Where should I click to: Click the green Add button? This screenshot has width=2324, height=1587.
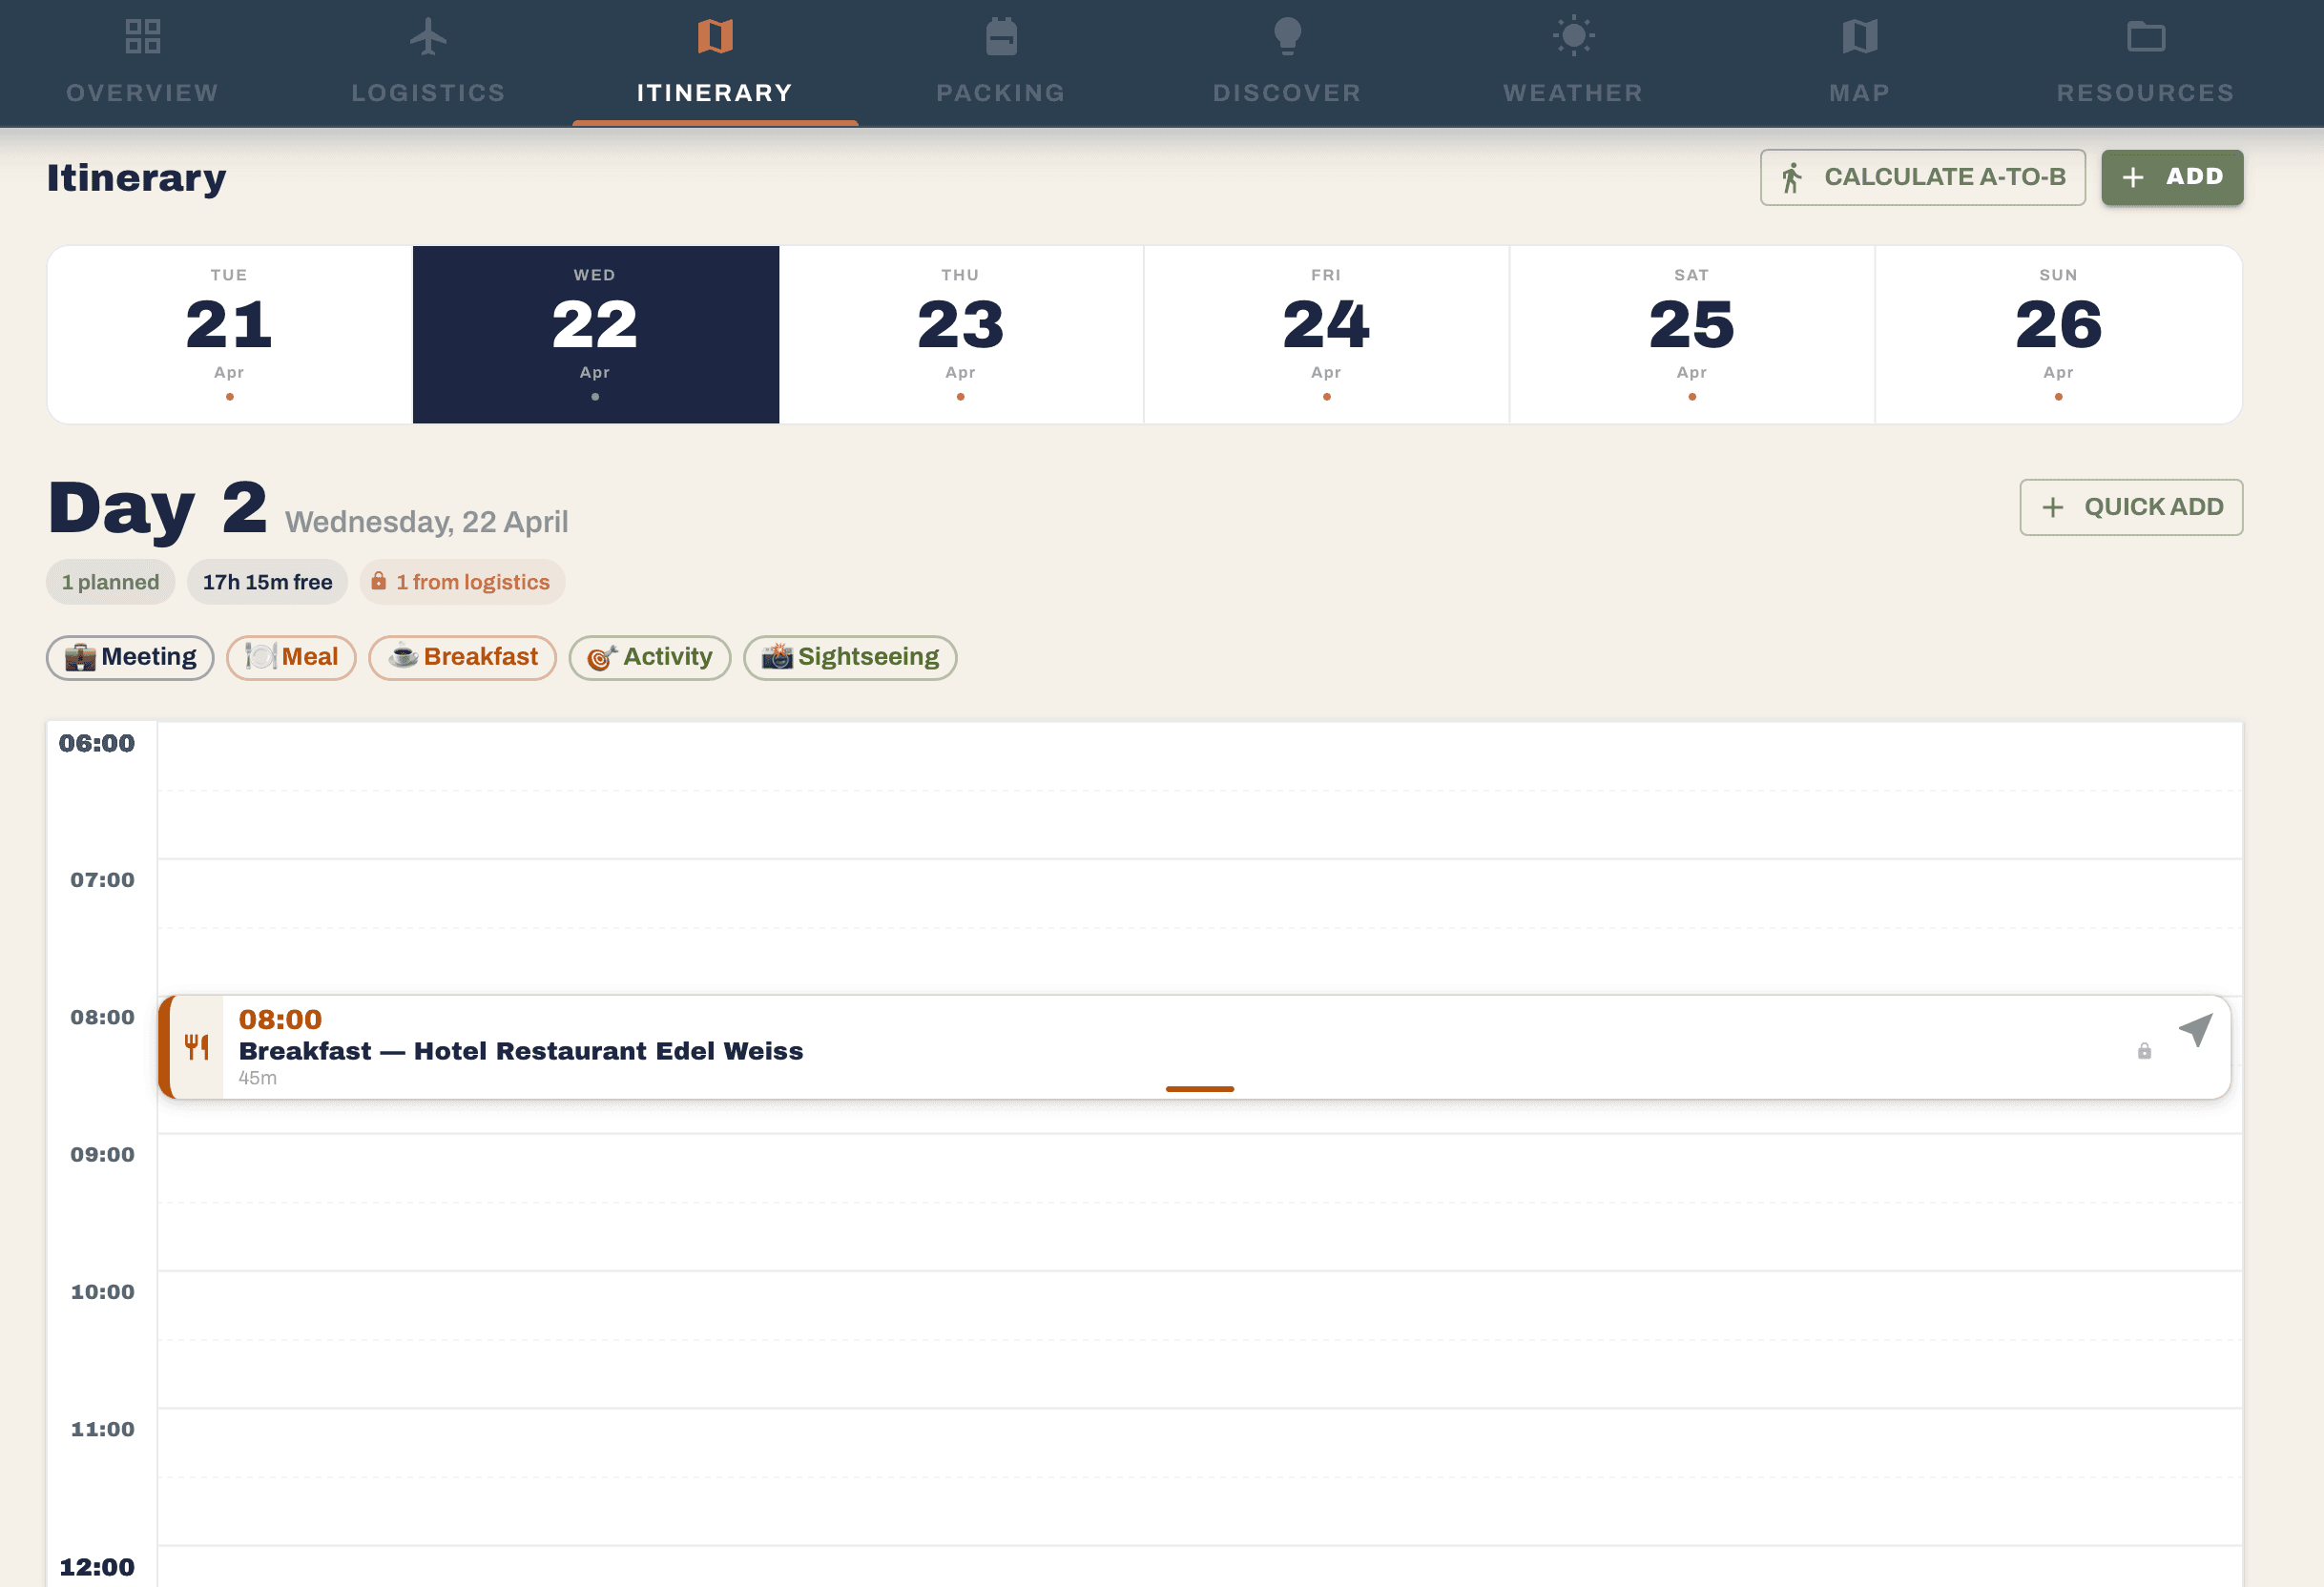2171,177
